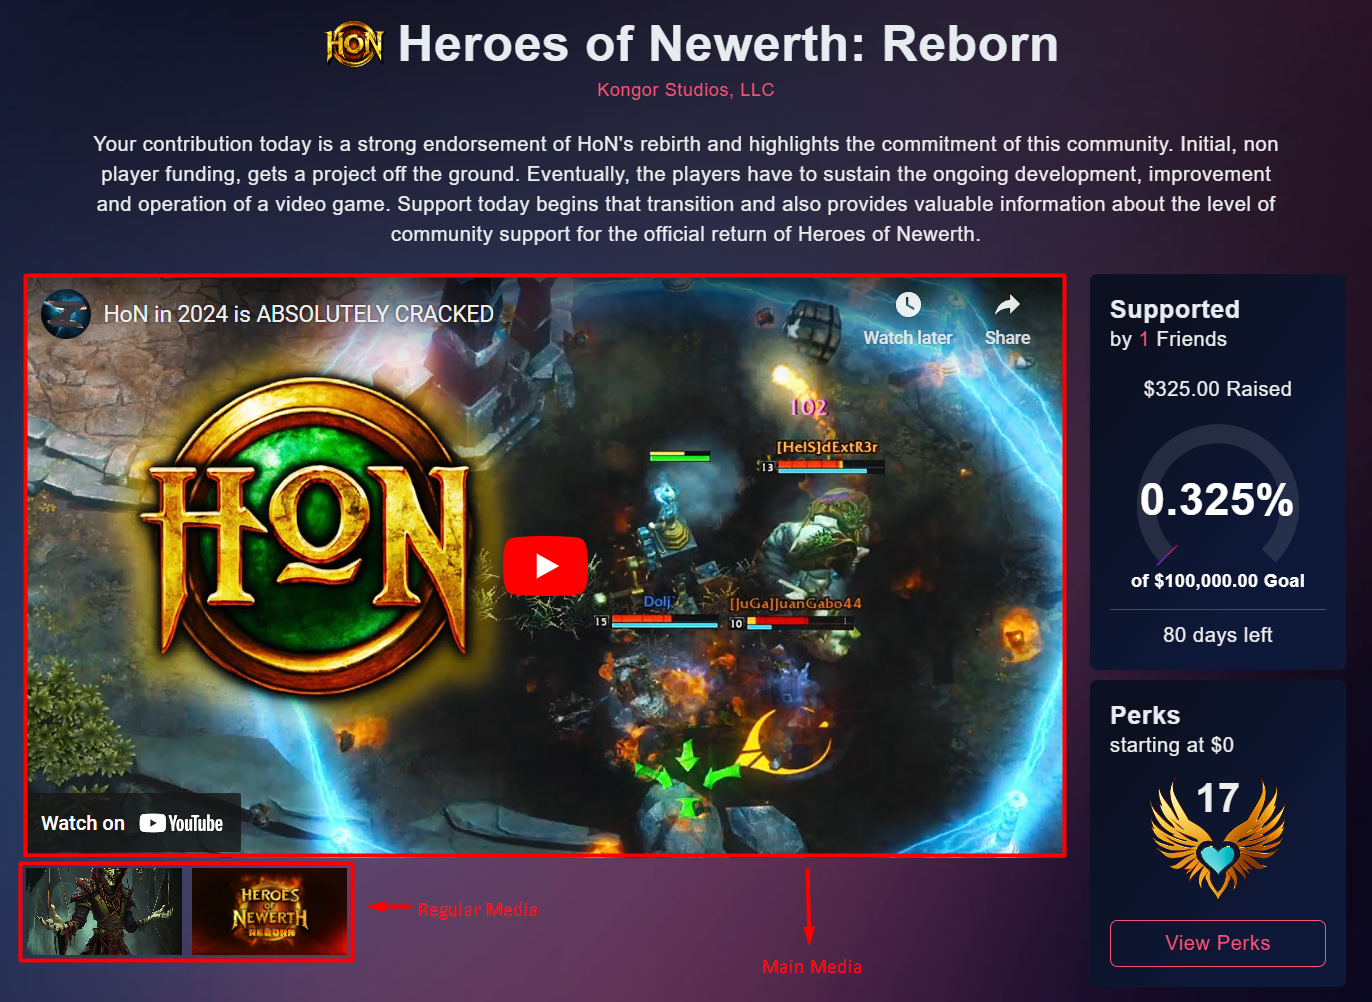Screen dimensions: 1372x1002
Task: Click the Watch later clock icon
Action: [908, 305]
